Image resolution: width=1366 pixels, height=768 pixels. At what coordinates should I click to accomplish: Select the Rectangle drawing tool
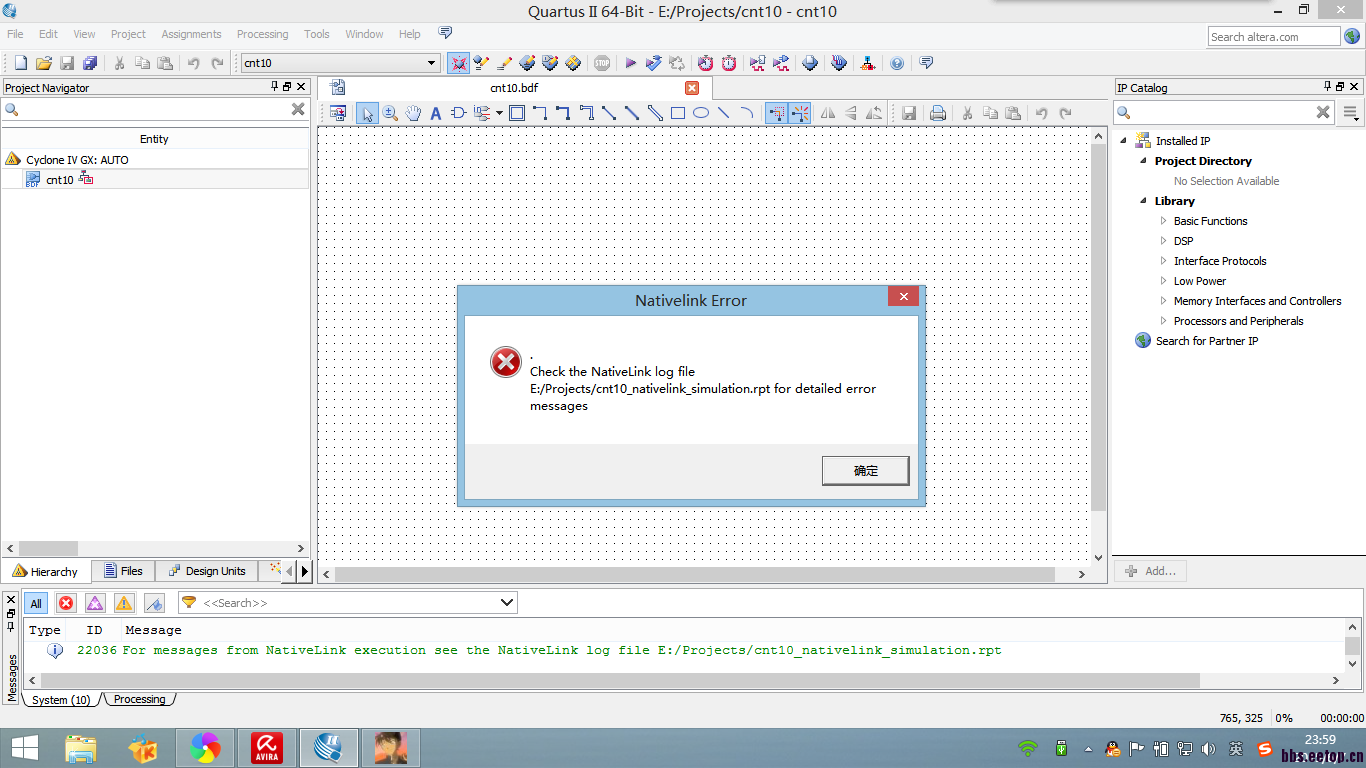[678, 113]
